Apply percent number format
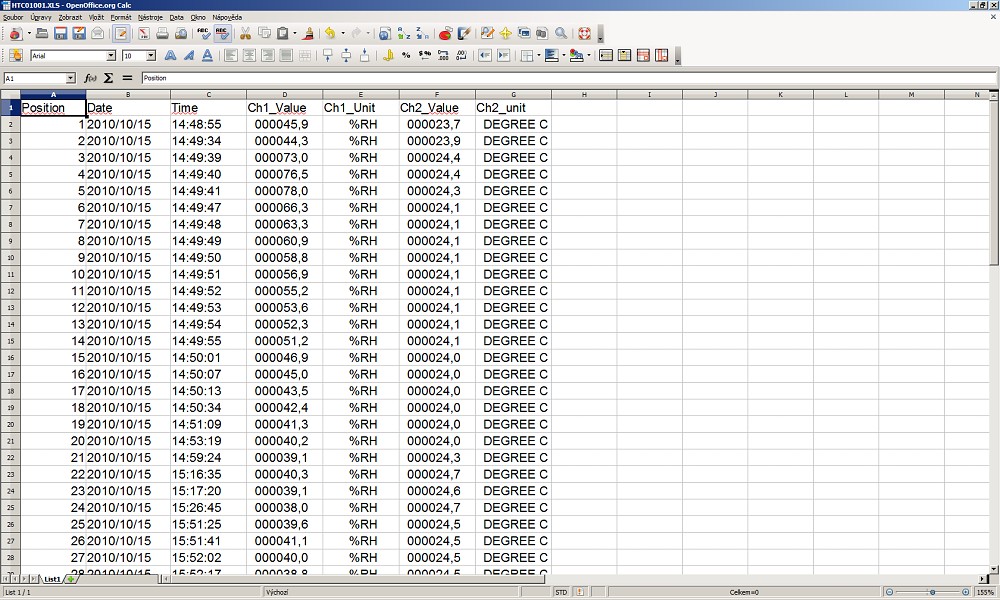This screenshot has width=1000, height=600. 406,55
